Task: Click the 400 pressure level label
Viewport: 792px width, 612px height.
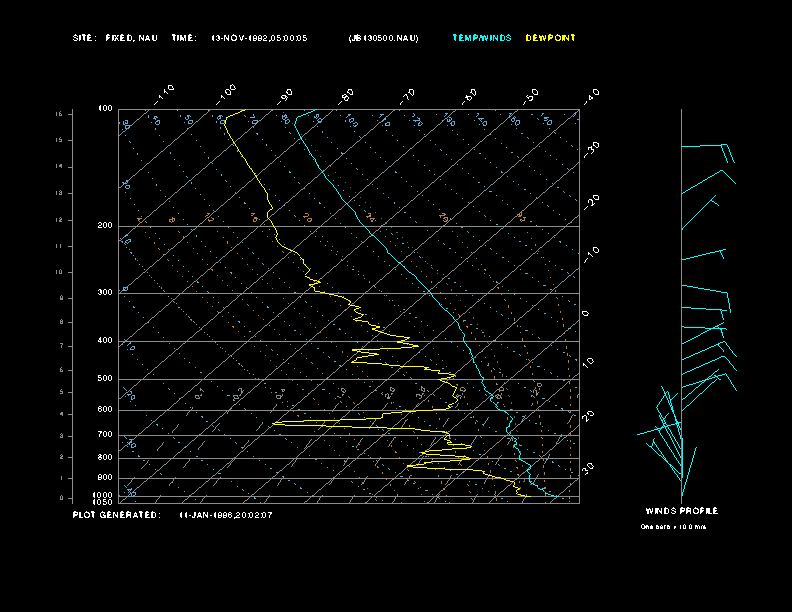Action: [x=105, y=341]
